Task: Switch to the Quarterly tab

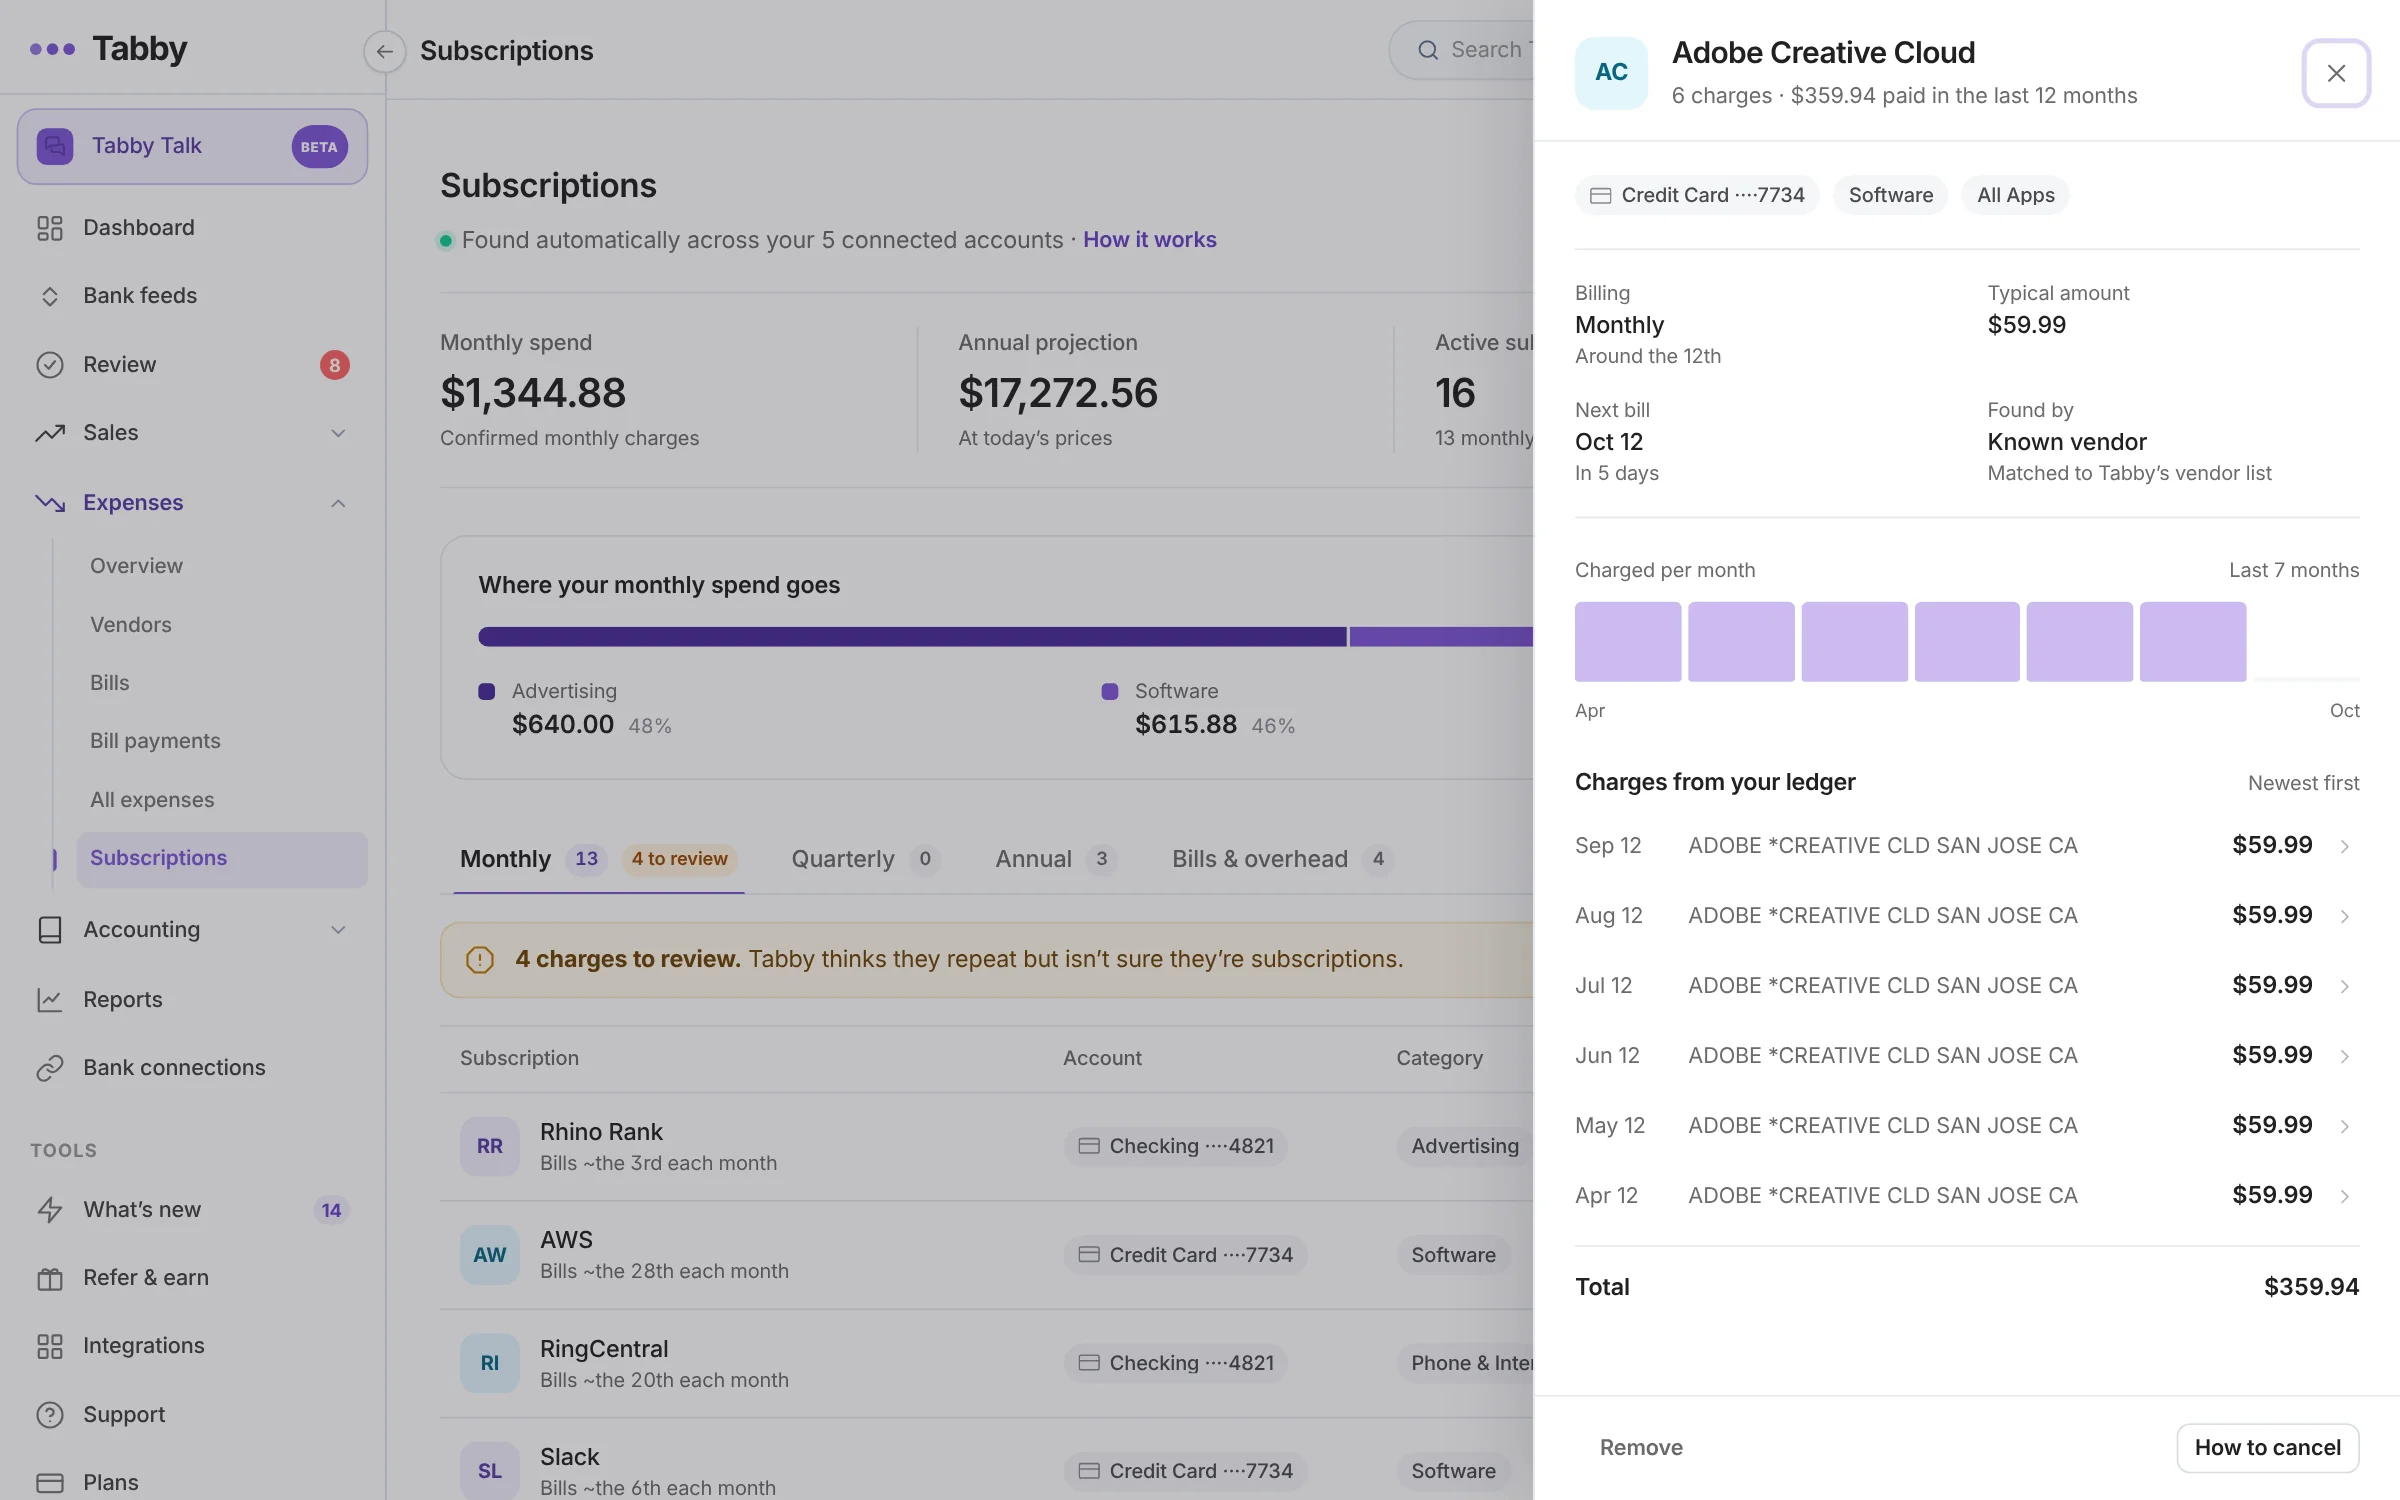Action: [x=865, y=859]
